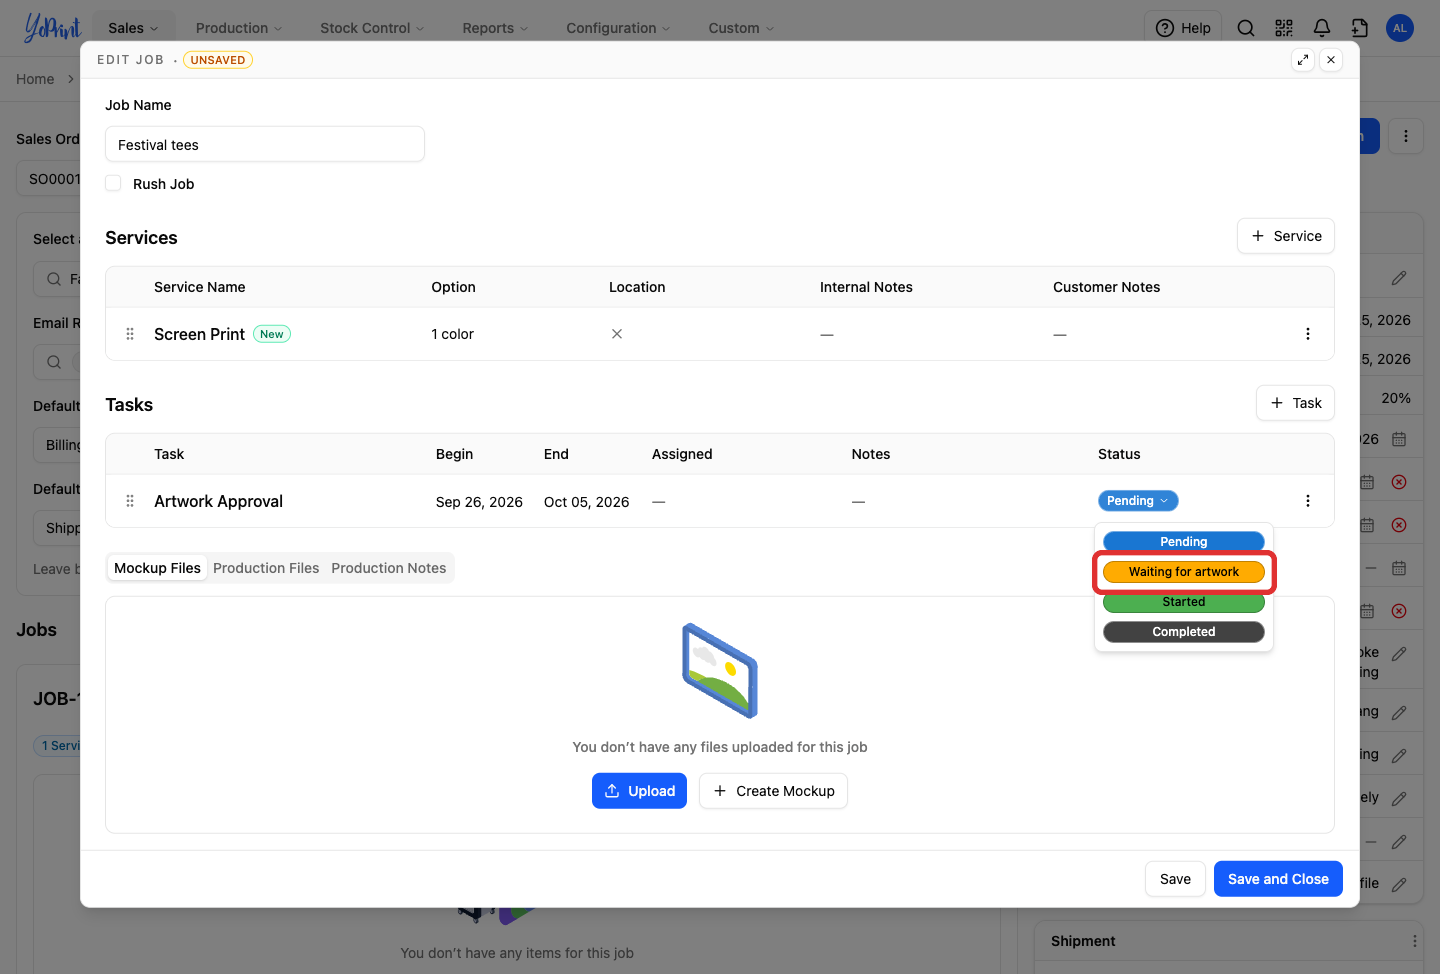This screenshot has width=1440, height=974.
Task: Click the add Service button
Action: pyautogui.click(x=1286, y=236)
